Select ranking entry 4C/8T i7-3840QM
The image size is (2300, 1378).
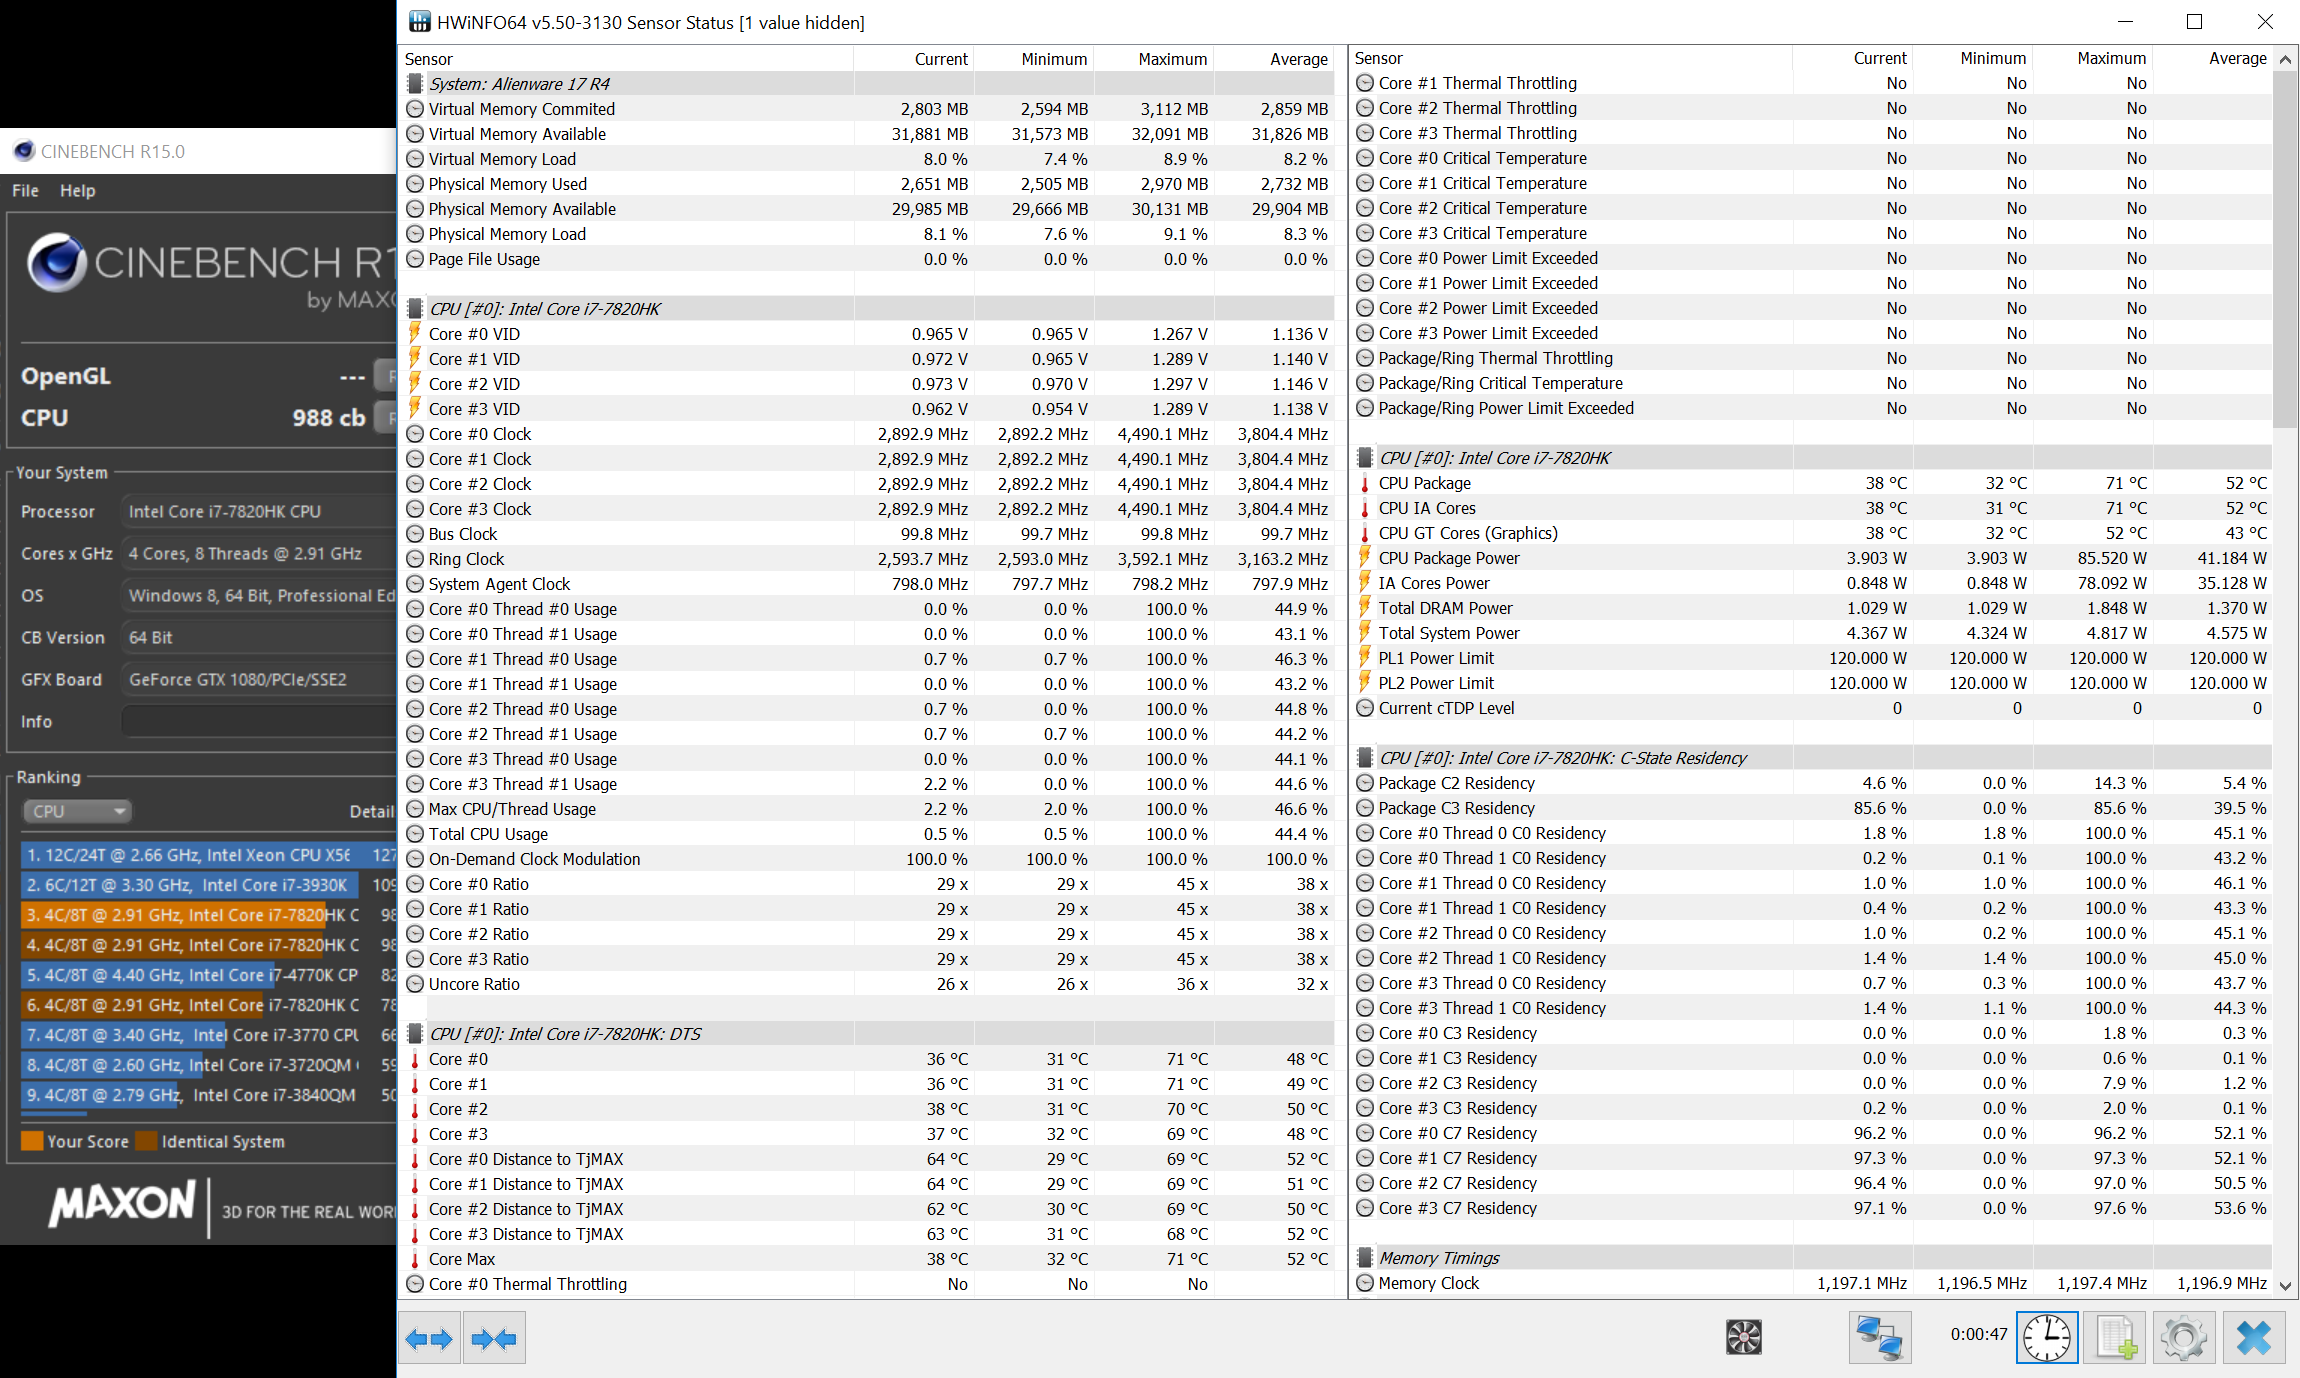208,1095
